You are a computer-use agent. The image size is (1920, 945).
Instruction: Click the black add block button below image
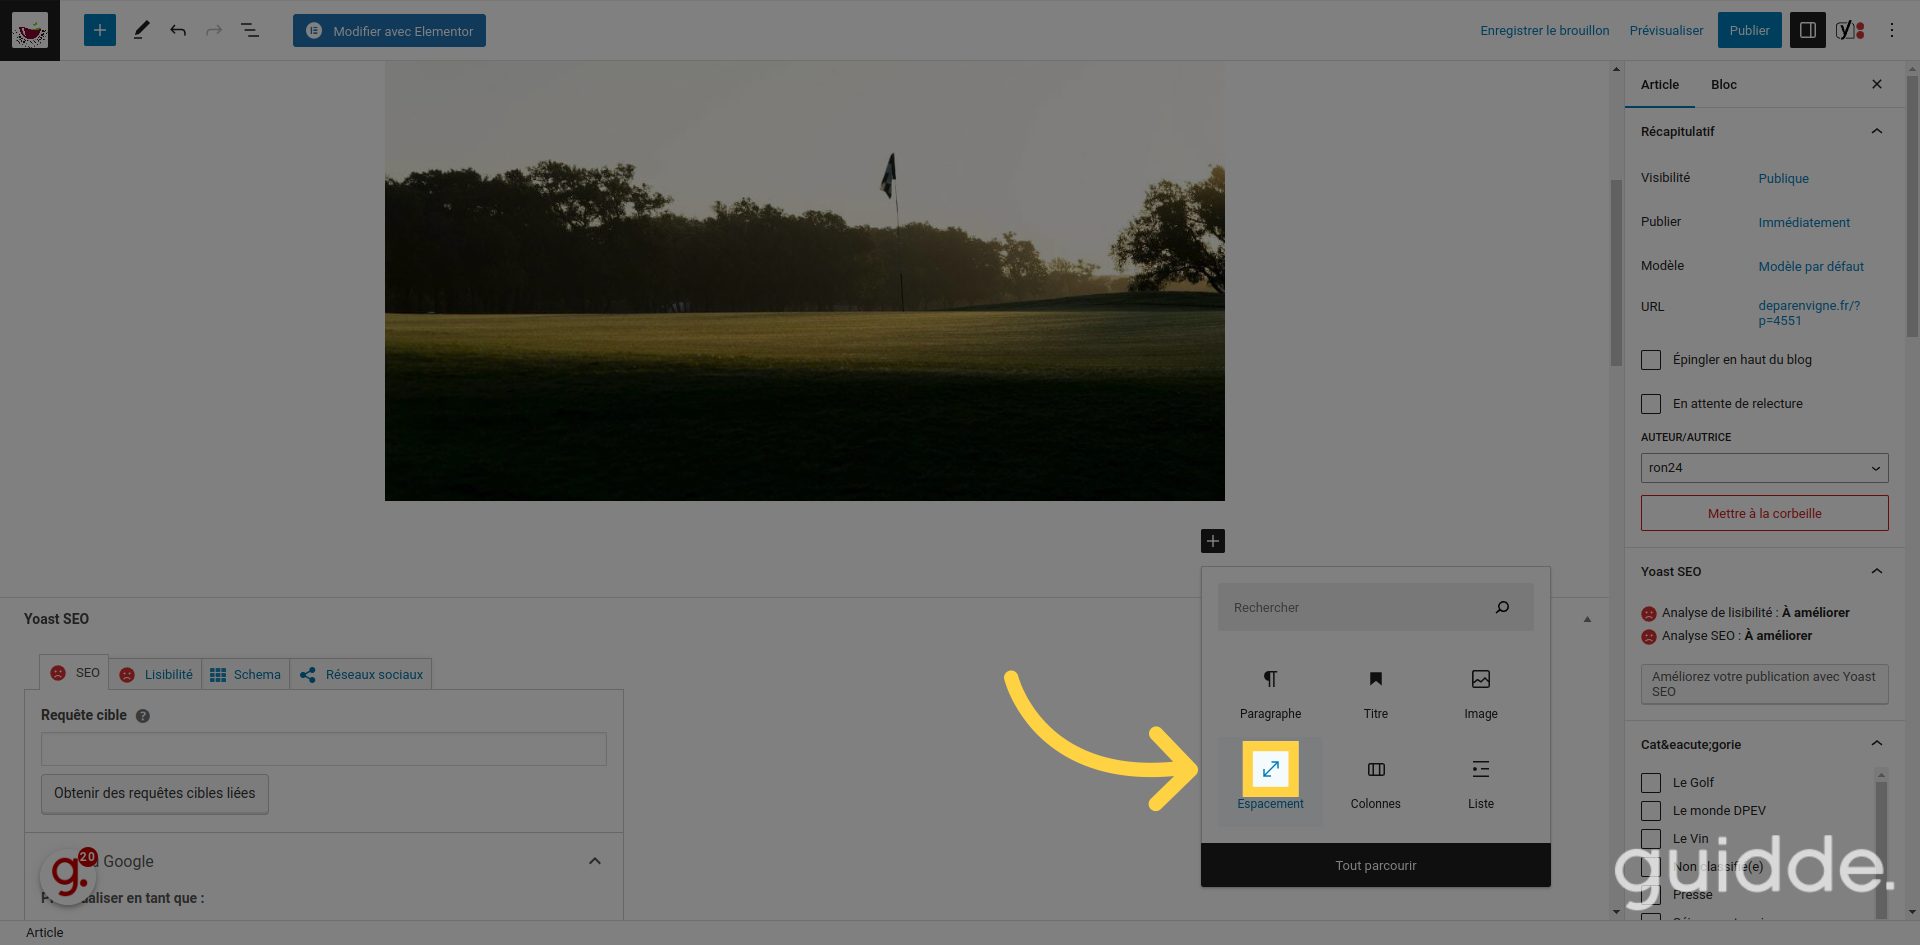click(x=1213, y=541)
